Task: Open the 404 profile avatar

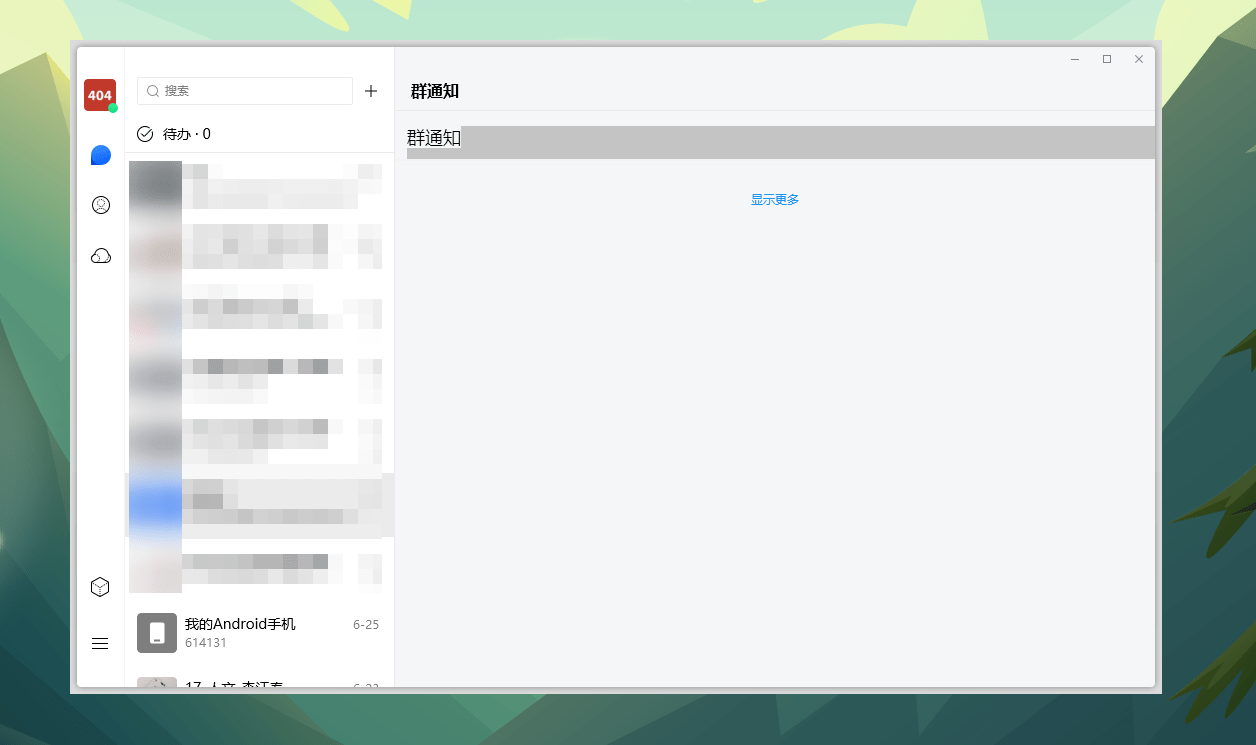Action: click(100, 95)
